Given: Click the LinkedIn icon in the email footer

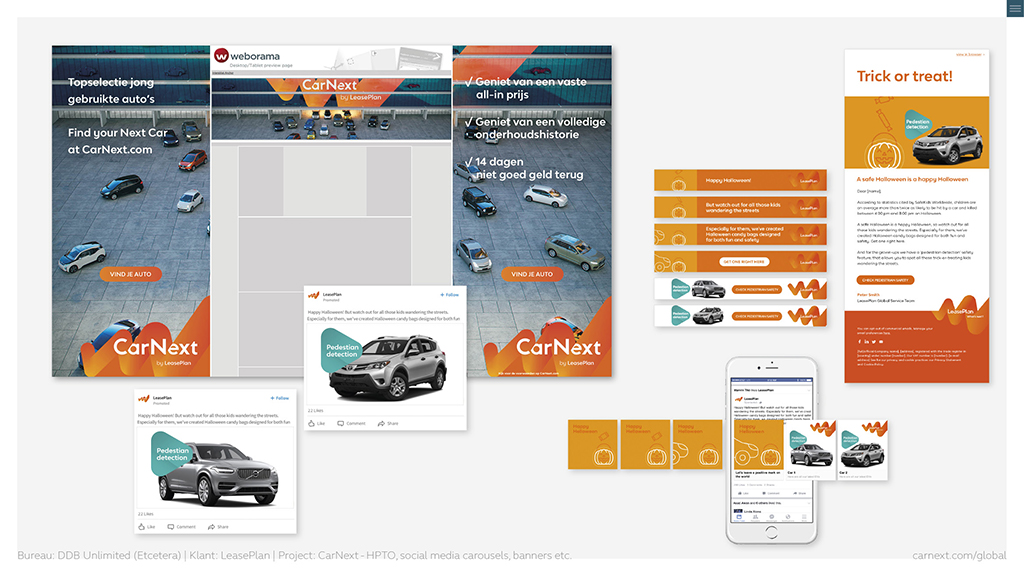Looking at the screenshot, I should pyautogui.click(x=867, y=342).
